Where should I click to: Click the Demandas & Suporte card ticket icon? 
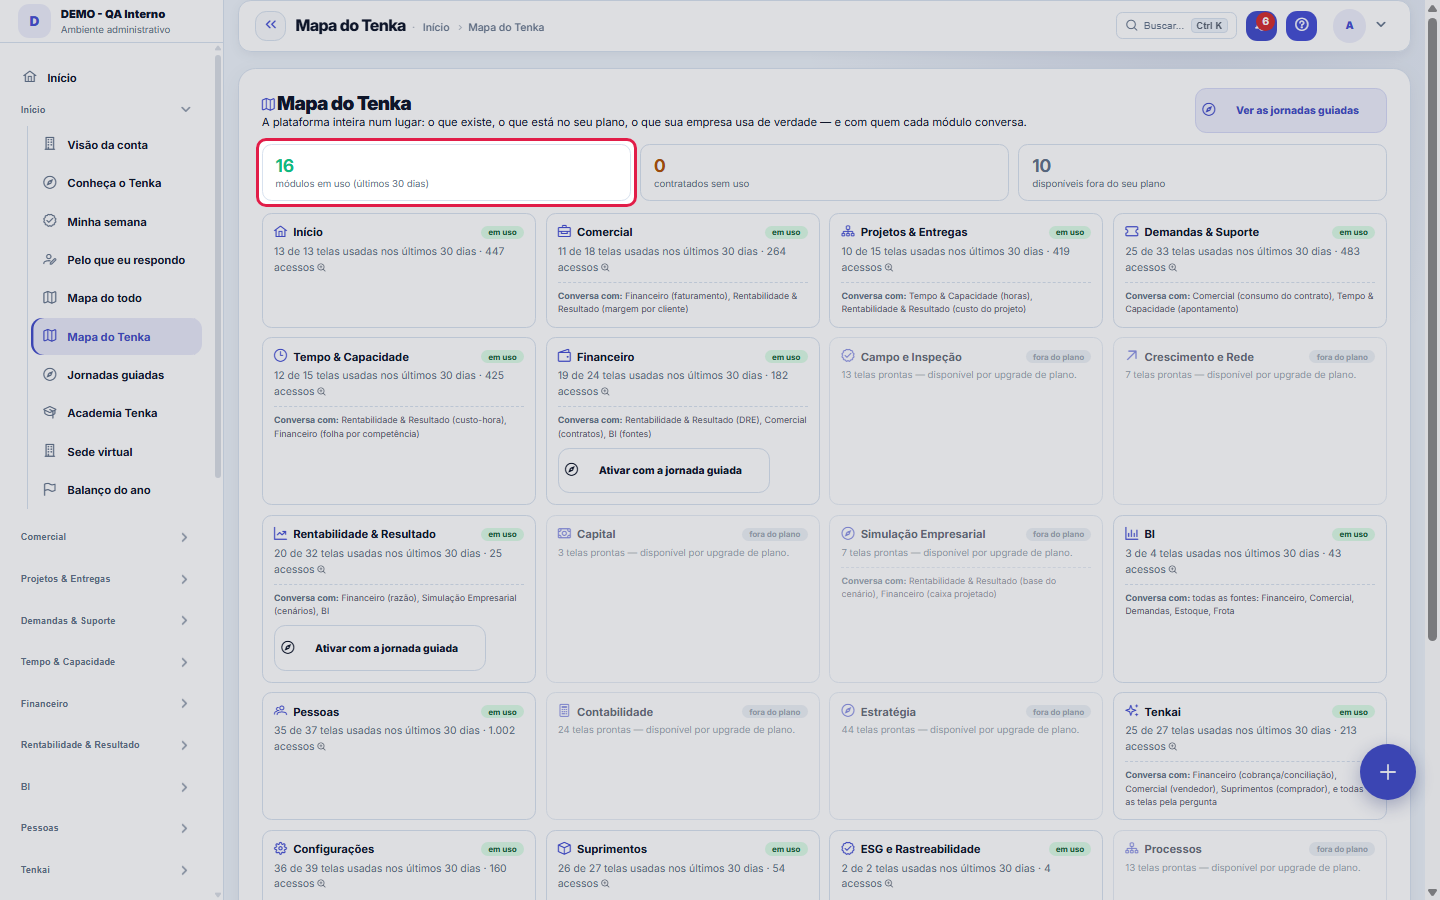point(1132,232)
